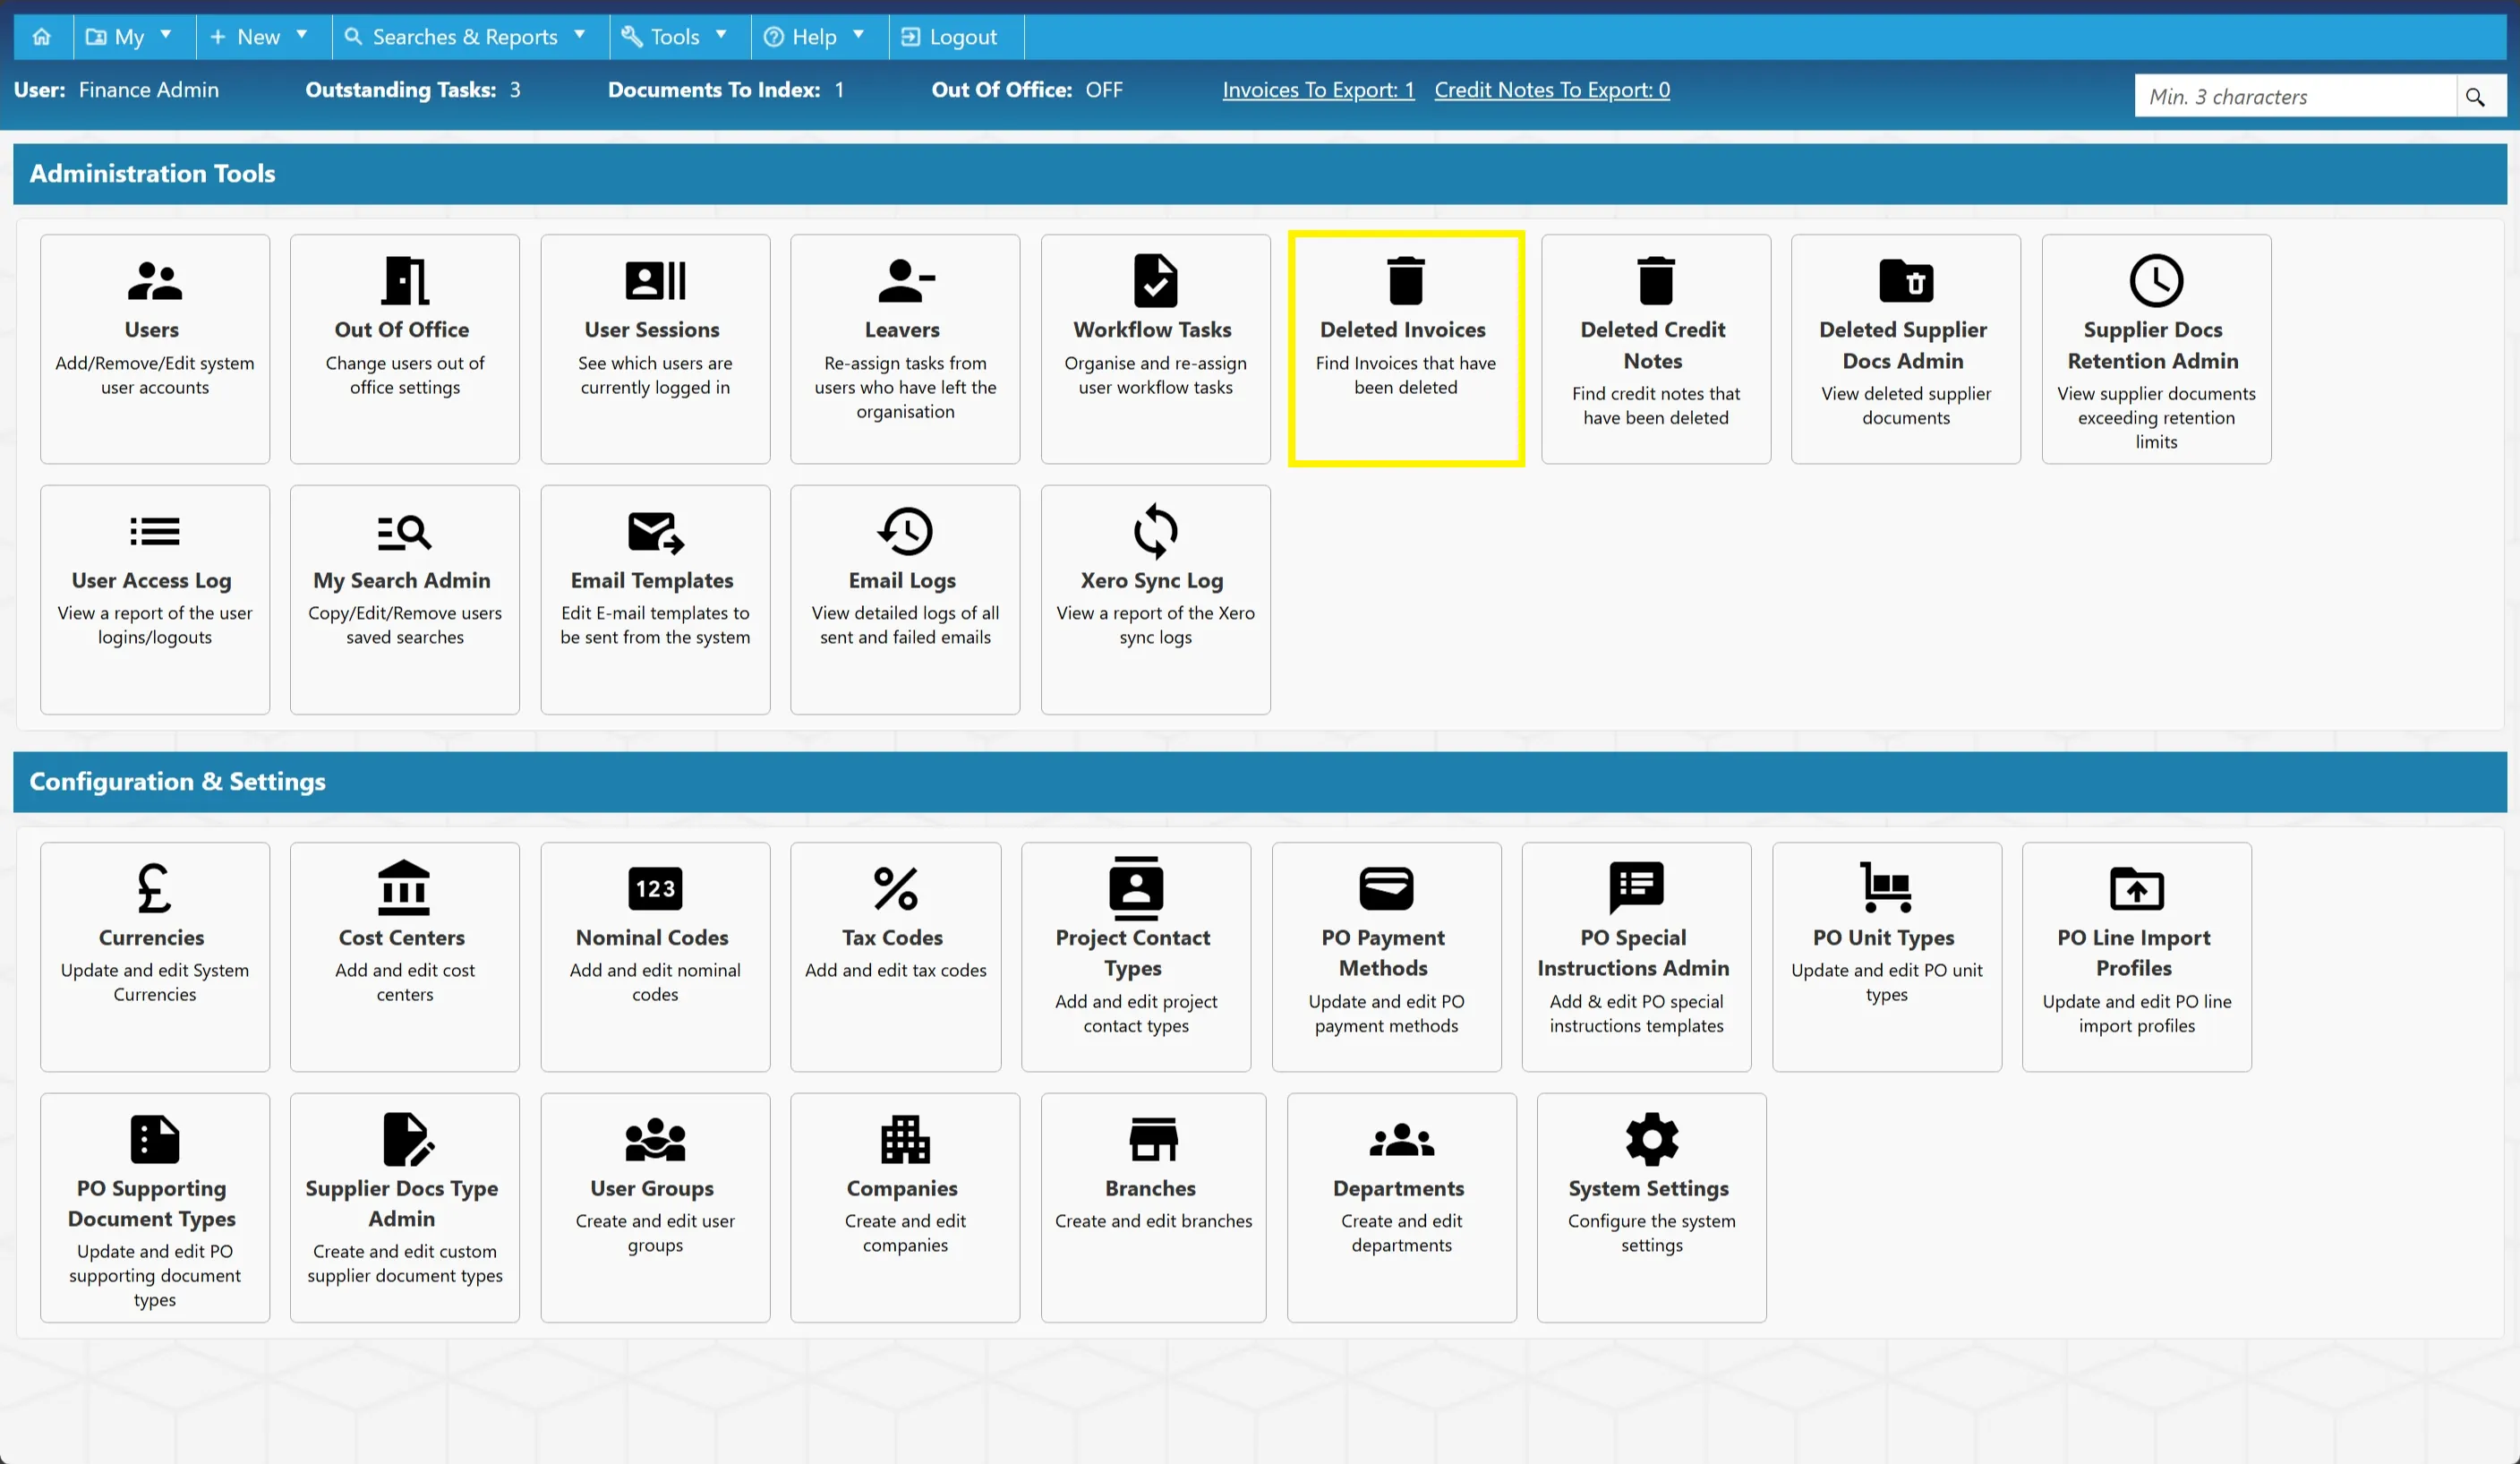Open the Departments group icon
This screenshot has width=2520, height=1464.
[1401, 1139]
